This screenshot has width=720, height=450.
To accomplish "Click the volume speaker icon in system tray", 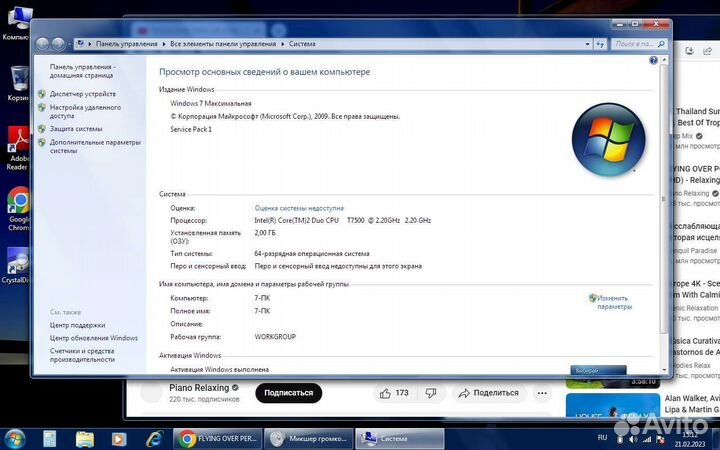I will (634, 439).
